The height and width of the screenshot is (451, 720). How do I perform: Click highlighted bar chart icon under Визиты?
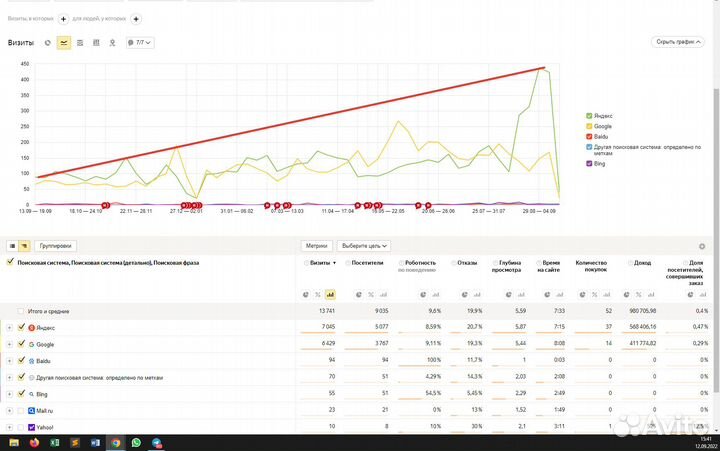pyautogui.click(x=330, y=294)
